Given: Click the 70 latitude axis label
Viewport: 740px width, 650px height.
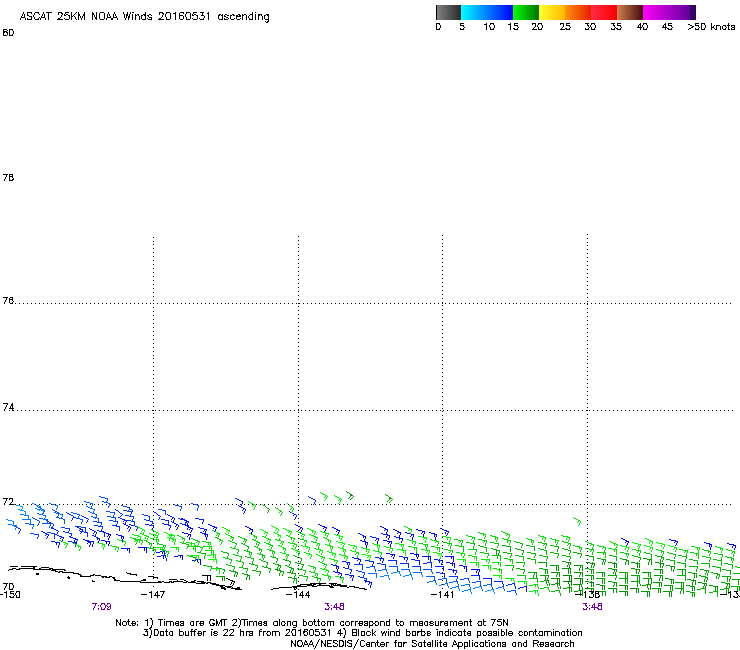Looking at the screenshot, I should click(8, 587).
